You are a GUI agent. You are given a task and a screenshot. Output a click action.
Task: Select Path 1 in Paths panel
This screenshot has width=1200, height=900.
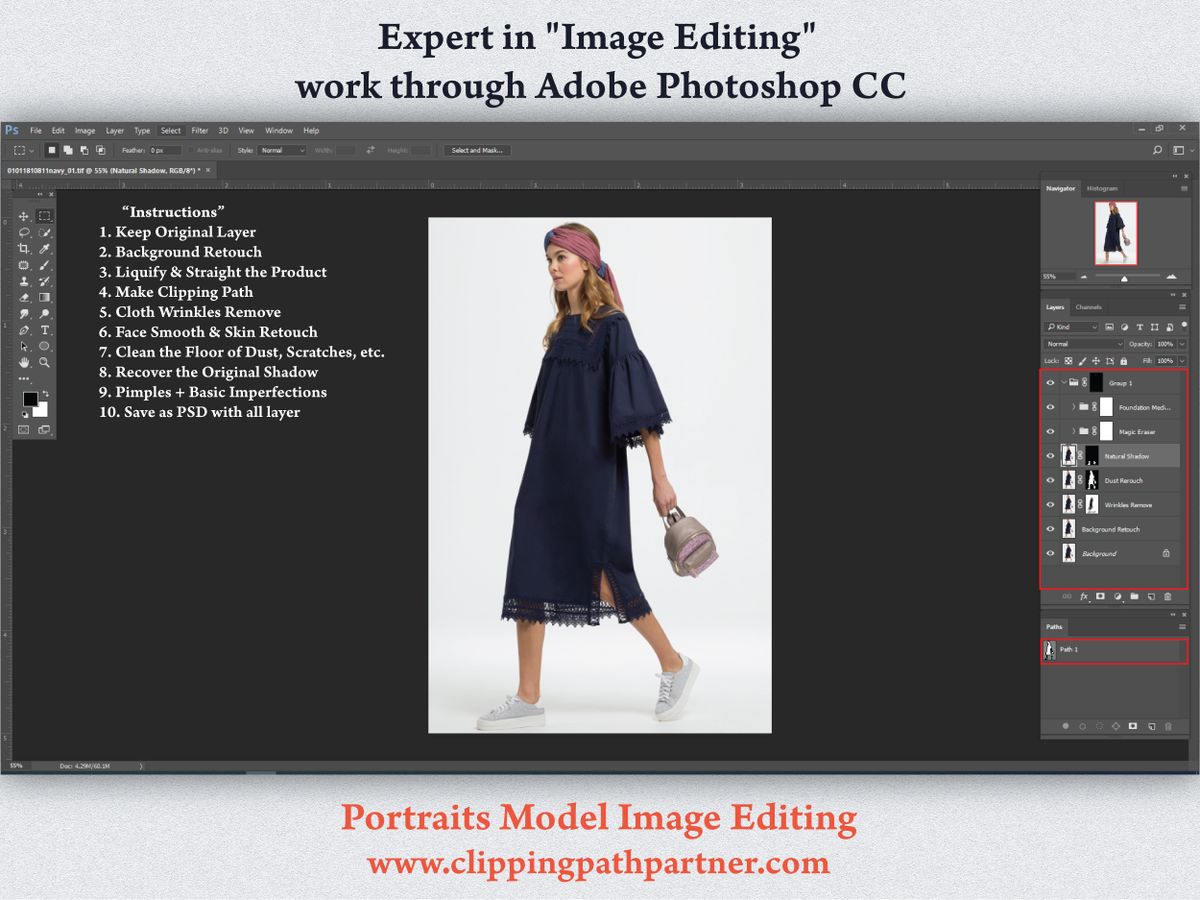pos(1115,650)
